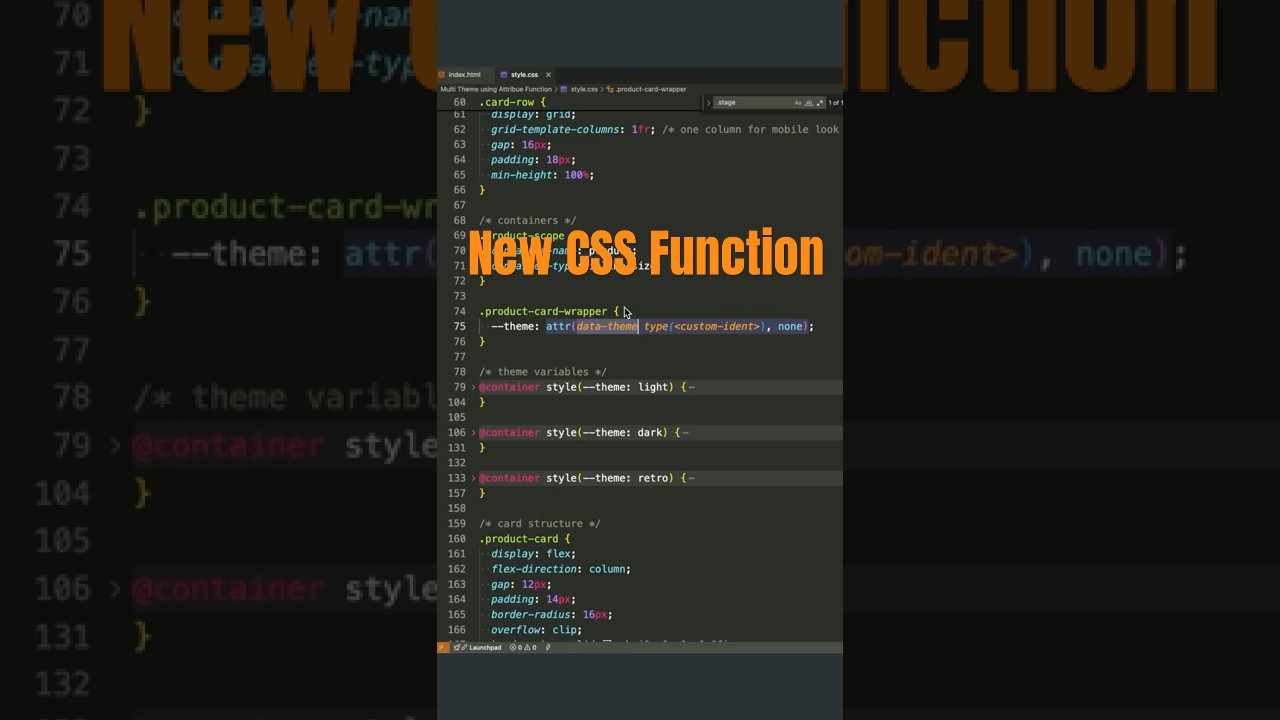Screen dimensions: 1280x720
Task: Click 'flex-direction: column' on line 162
Action: (x=560, y=569)
